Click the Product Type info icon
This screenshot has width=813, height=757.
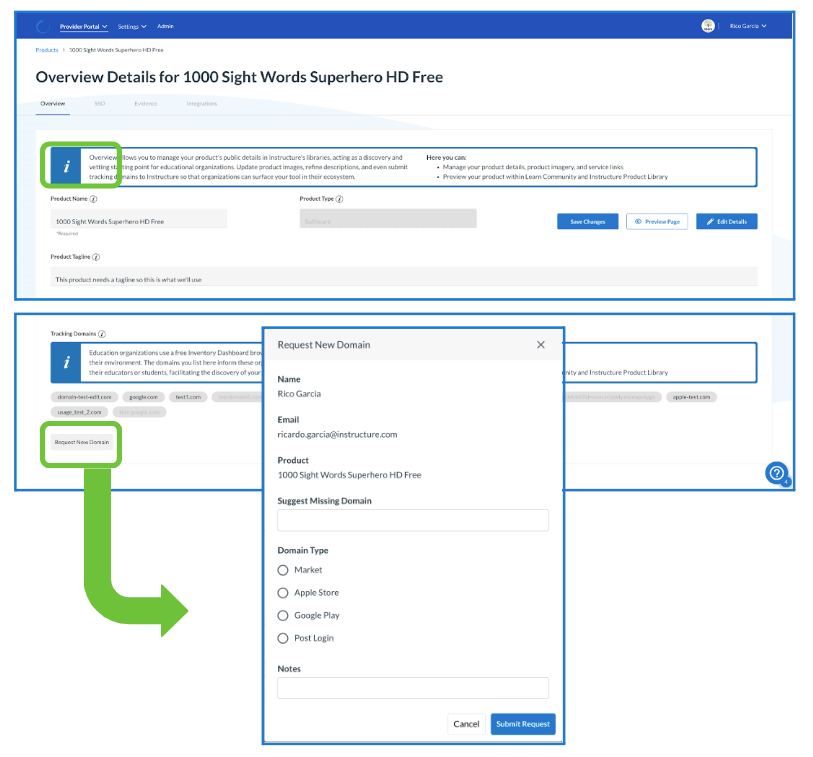click(x=340, y=199)
